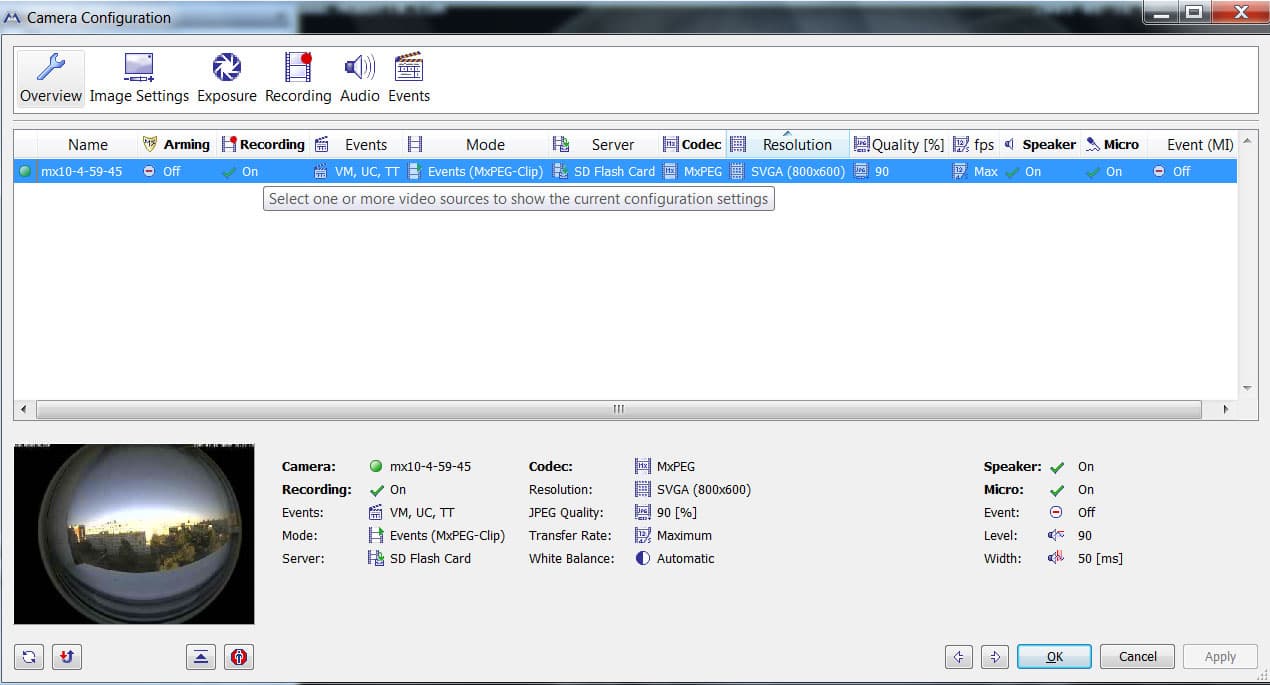1270x685 pixels.
Task: Switch to the Events tab
Action: (409, 79)
